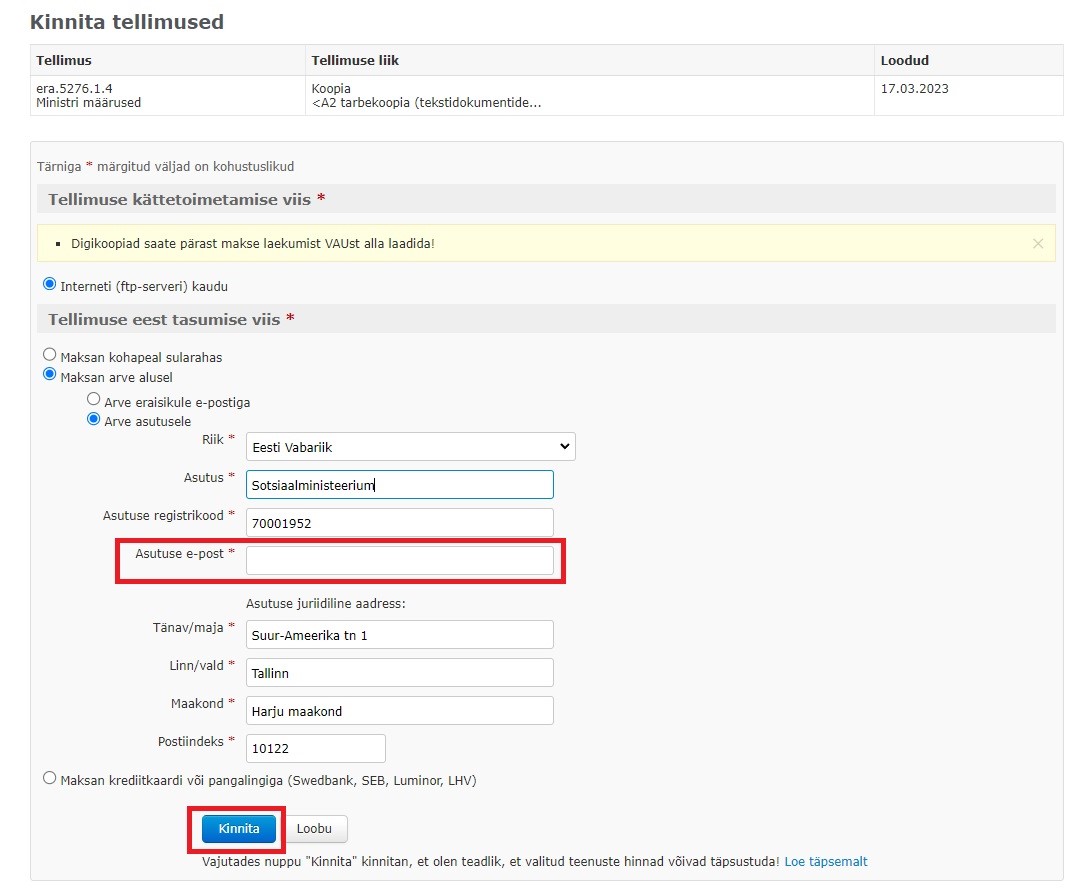Click the 'Tellimuse liik' column header
The image size is (1082, 894).
(x=355, y=61)
